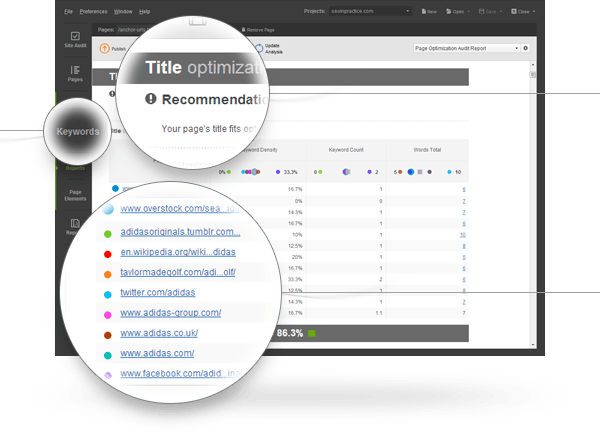600x439 pixels.
Task: Click the report document sidebar icon
Action: (75, 223)
